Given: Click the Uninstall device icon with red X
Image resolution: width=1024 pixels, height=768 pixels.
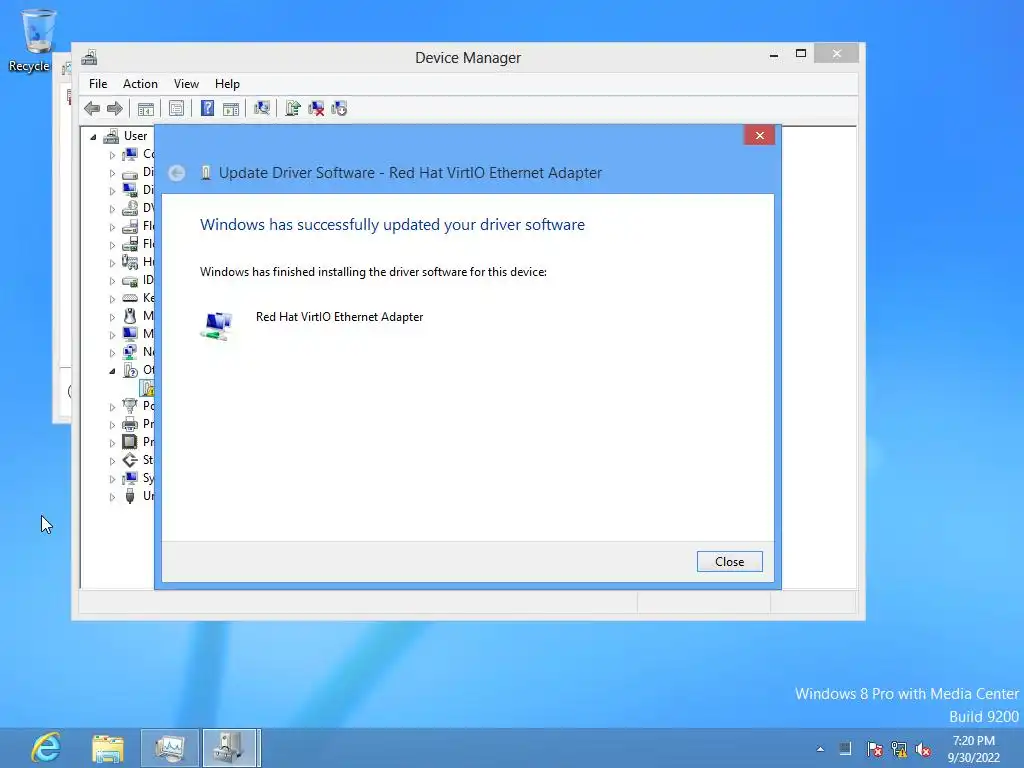Looking at the screenshot, I should click(x=316, y=108).
